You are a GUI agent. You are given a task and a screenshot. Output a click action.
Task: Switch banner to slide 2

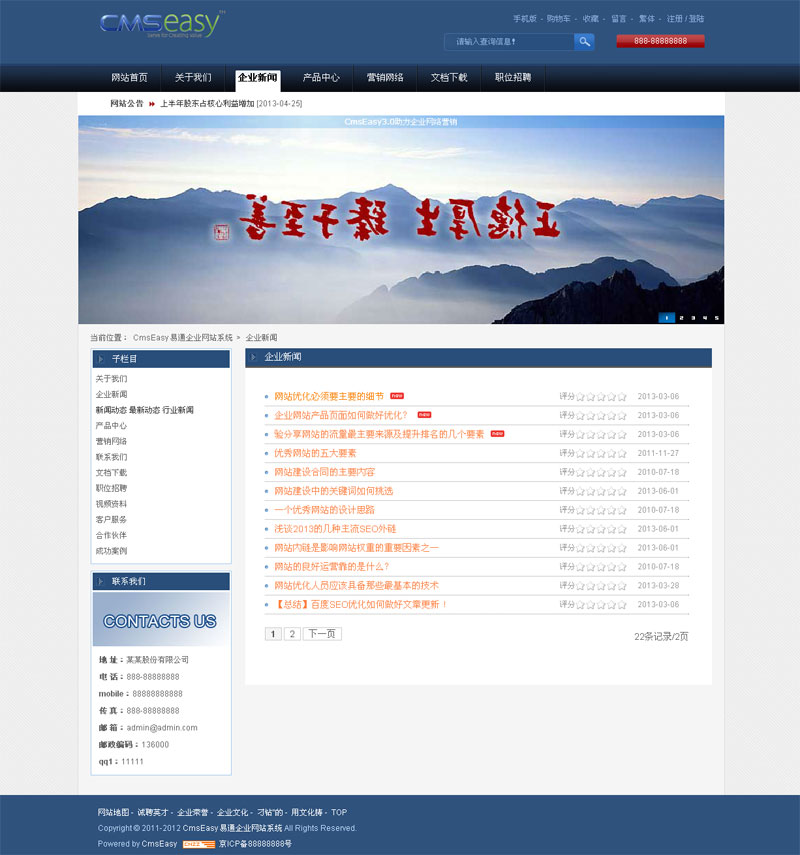click(x=681, y=318)
